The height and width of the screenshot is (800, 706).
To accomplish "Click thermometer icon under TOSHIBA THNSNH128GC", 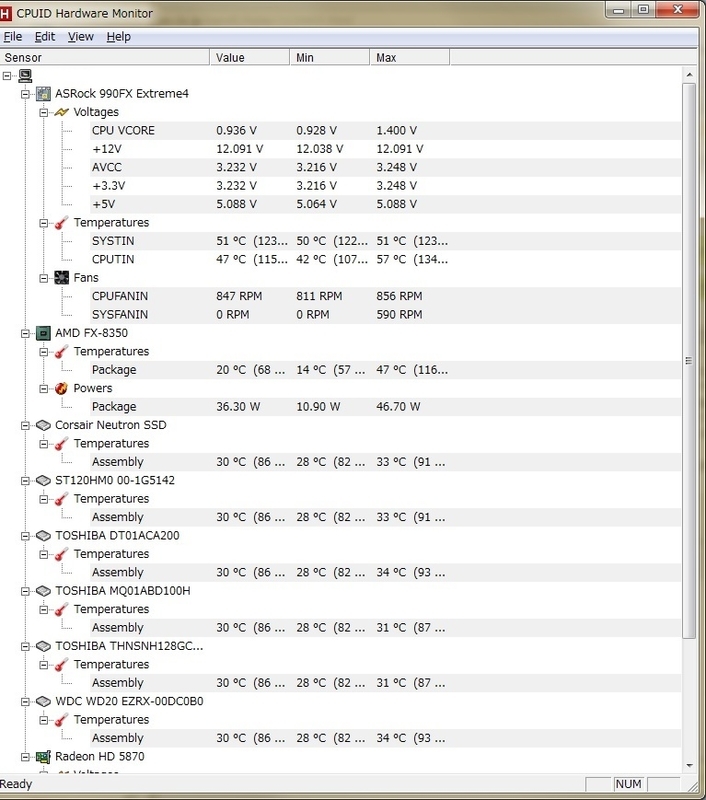I will pyautogui.click(x=61, y=665).
